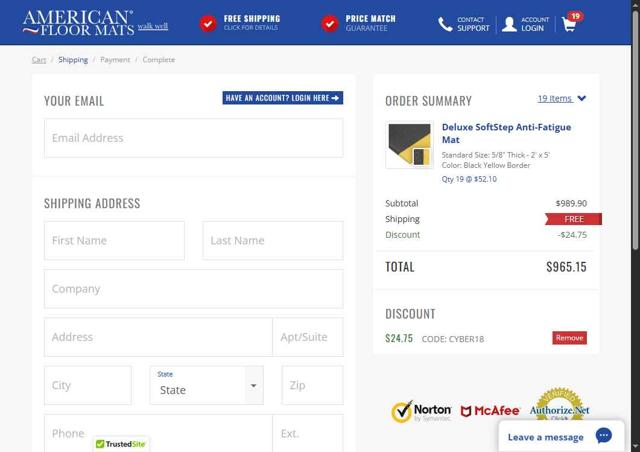640x452 pixels.
Task: Click the Contact Support phone icon
Action: point(445,24)
